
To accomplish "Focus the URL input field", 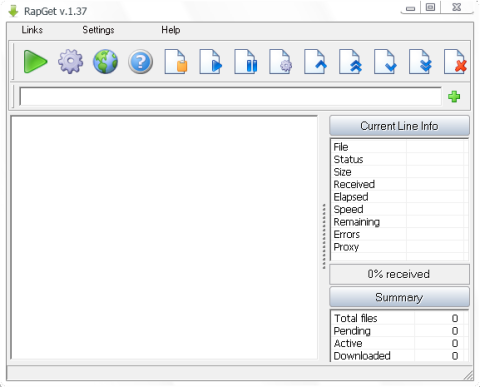I will point(230,97).
